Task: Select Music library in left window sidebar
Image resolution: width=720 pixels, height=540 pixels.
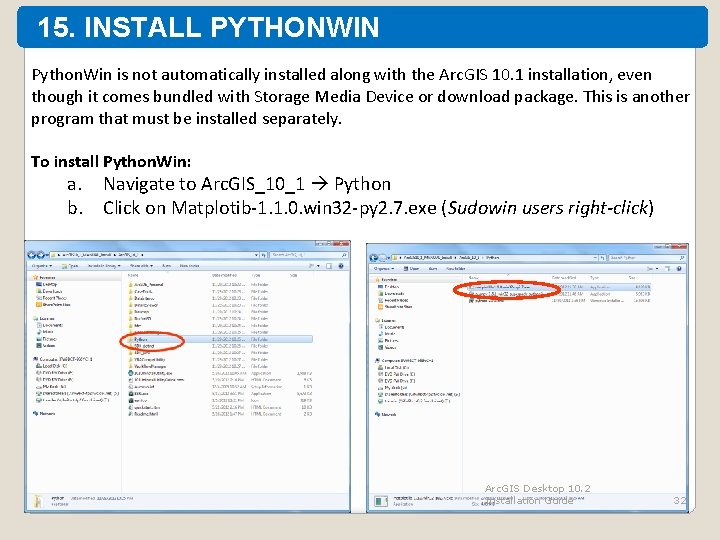Action: 45,332
